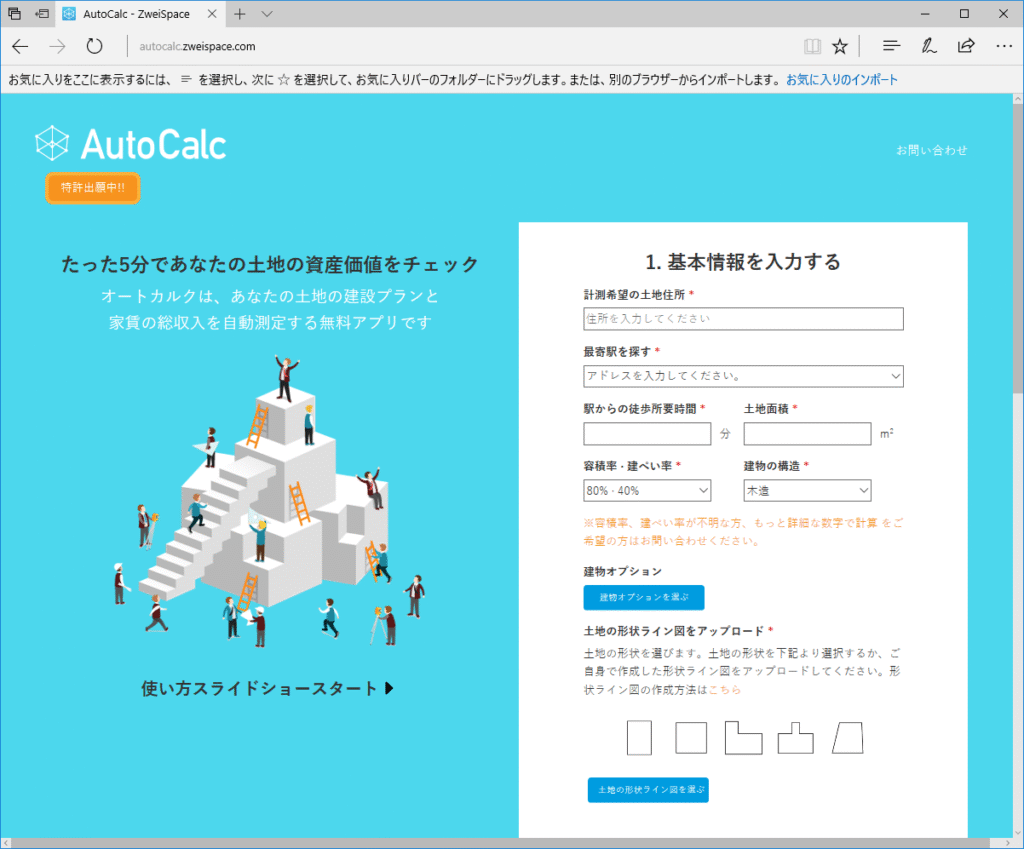Click the 駅からの徒歩所要時間 input field

click(647, 434)
